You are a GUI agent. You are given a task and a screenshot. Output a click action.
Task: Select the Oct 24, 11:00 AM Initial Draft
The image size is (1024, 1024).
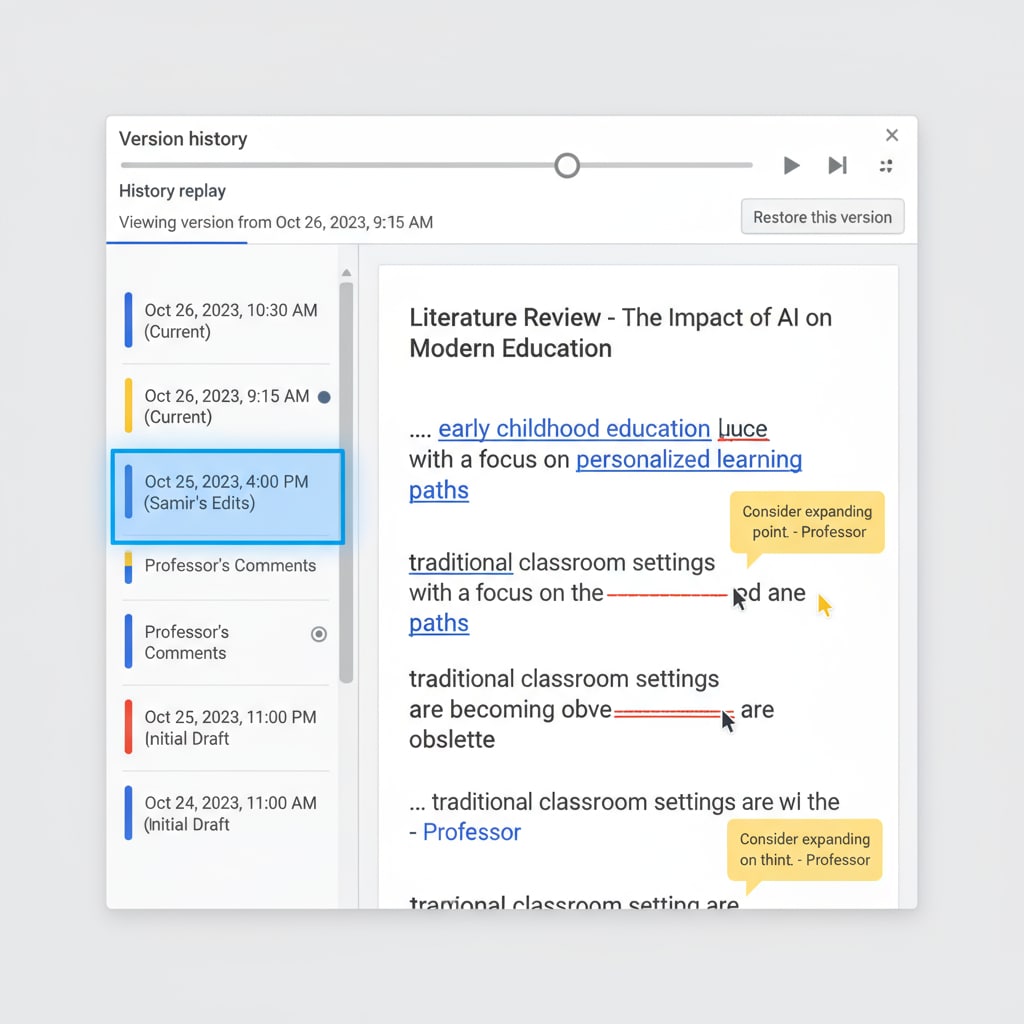tap(229, 813)
